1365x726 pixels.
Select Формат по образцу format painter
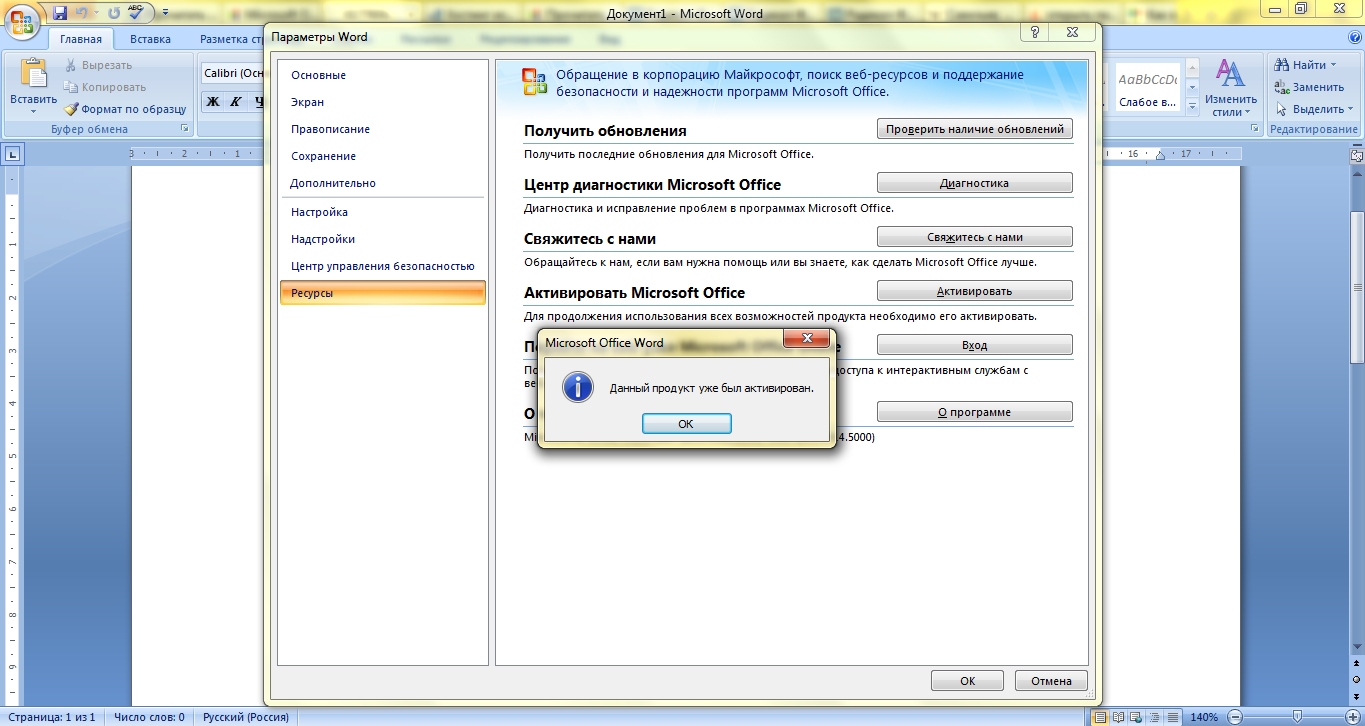[126, 109]
